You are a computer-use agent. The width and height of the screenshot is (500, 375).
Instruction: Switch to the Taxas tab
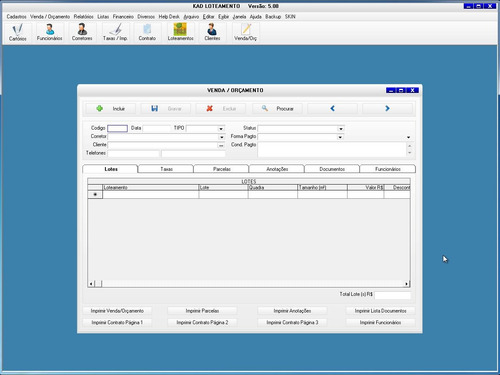[x=166, y=169]
